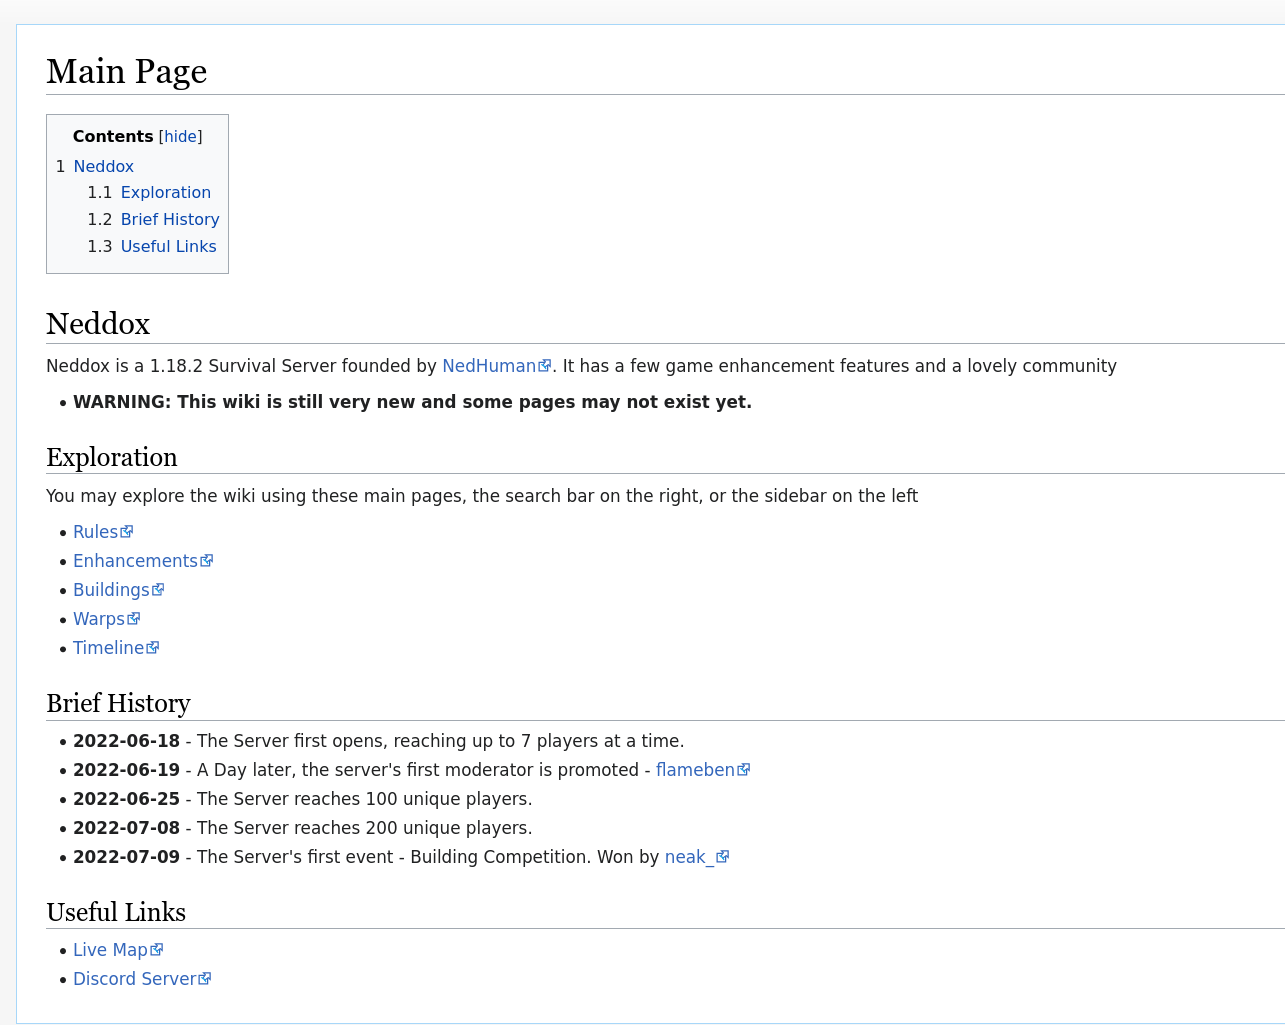
Task: Open the Rules page link
Action: click(x=95, y=532)
